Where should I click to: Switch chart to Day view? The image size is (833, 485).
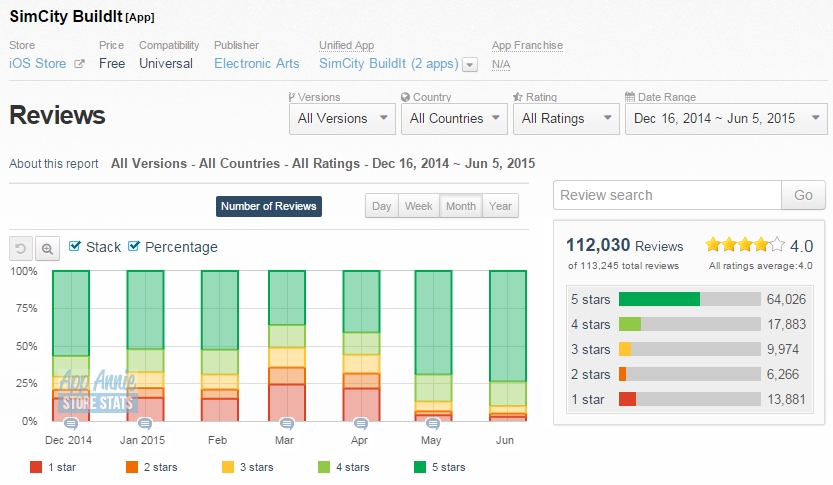381,206
